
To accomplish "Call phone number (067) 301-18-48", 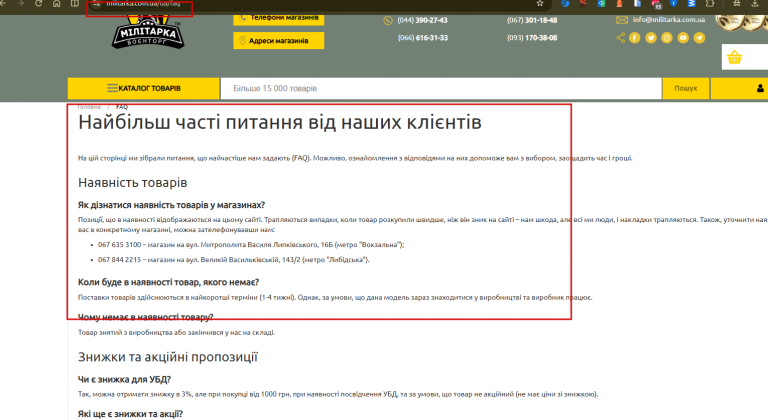I will click(x=532, y=20).
